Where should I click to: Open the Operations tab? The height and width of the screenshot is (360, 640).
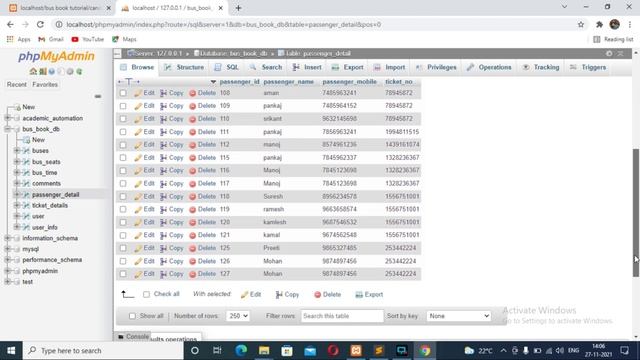489,67
